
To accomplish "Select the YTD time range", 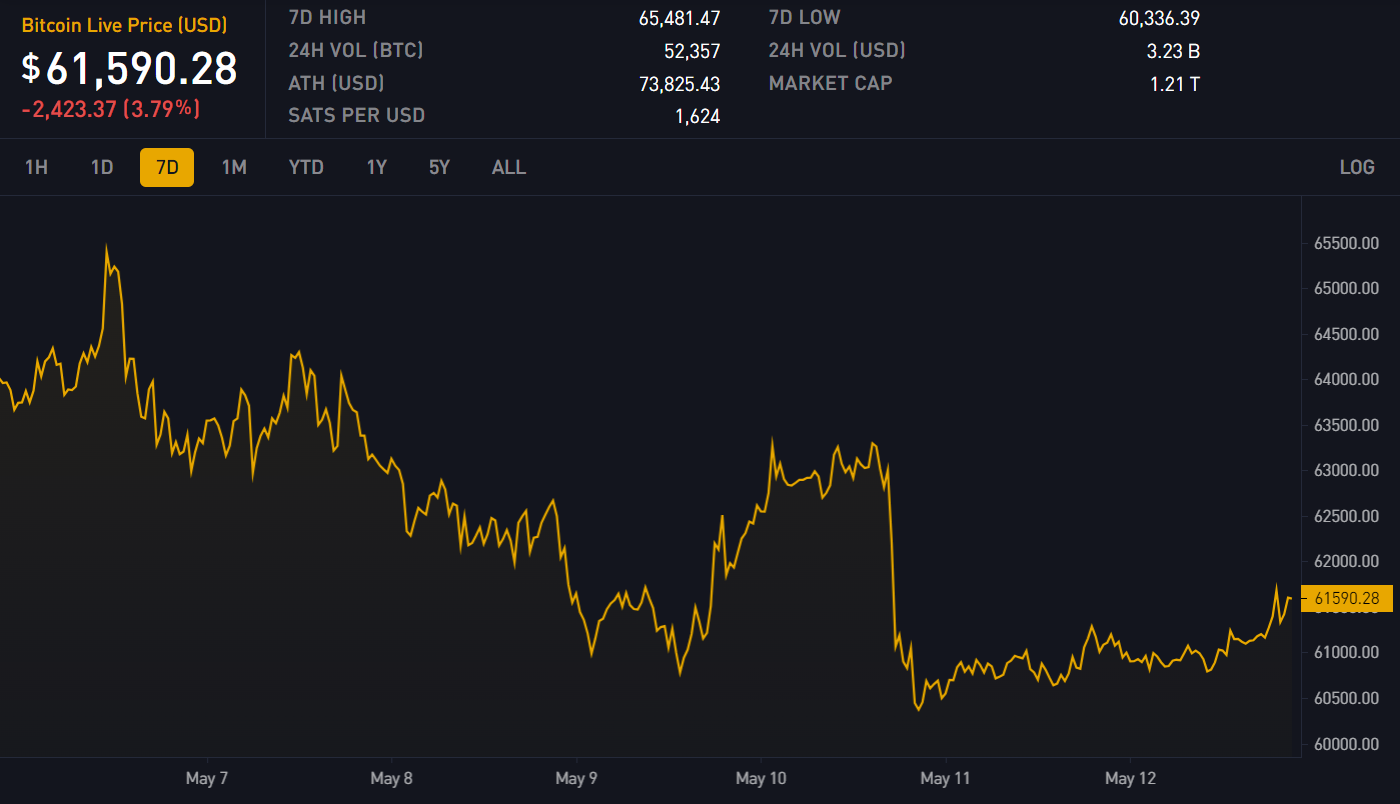I will coord(306,167).
